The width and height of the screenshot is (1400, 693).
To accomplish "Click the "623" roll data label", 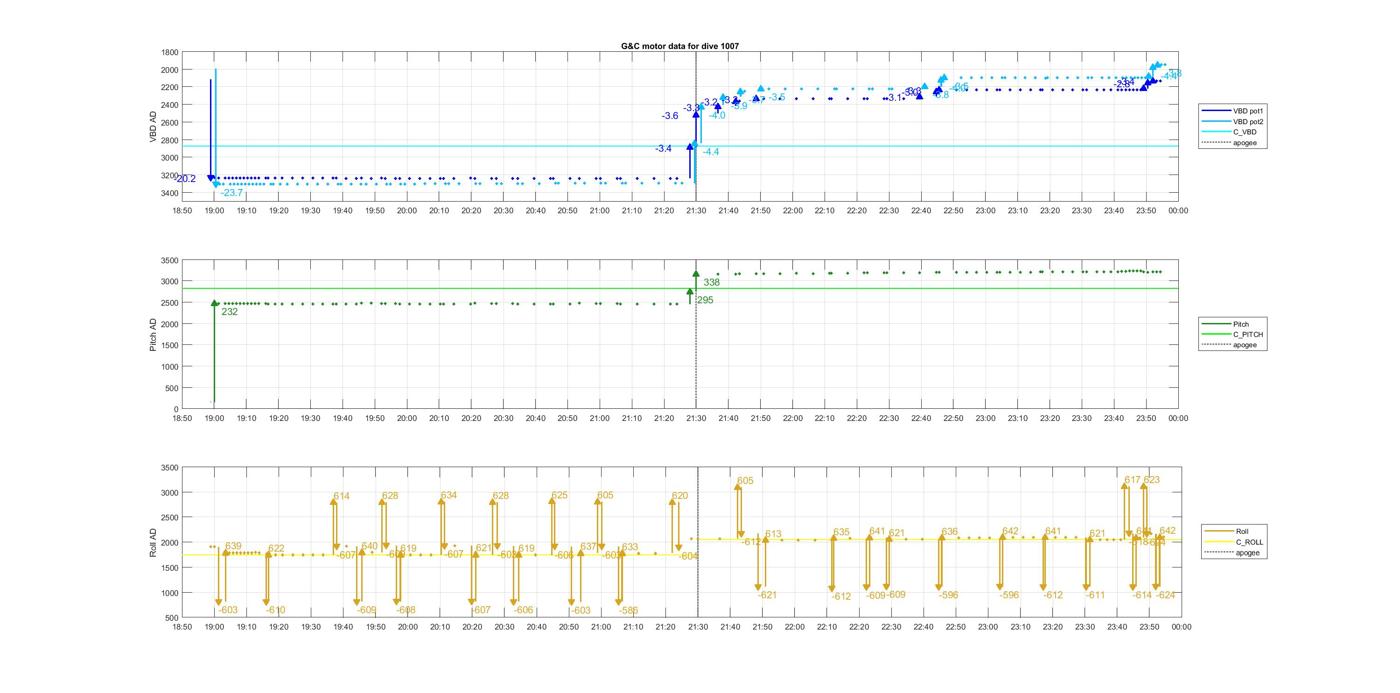I will pos(1152,480).
